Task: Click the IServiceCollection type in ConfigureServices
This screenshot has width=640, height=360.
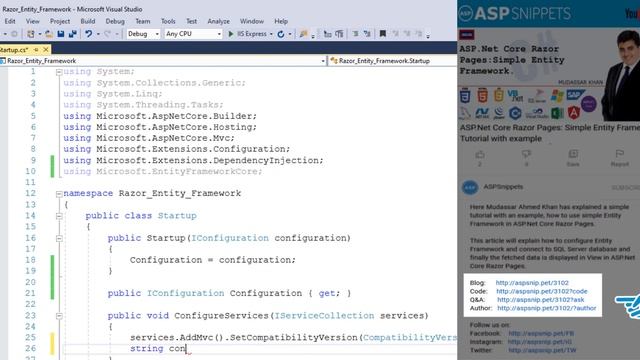Action: 324,316
